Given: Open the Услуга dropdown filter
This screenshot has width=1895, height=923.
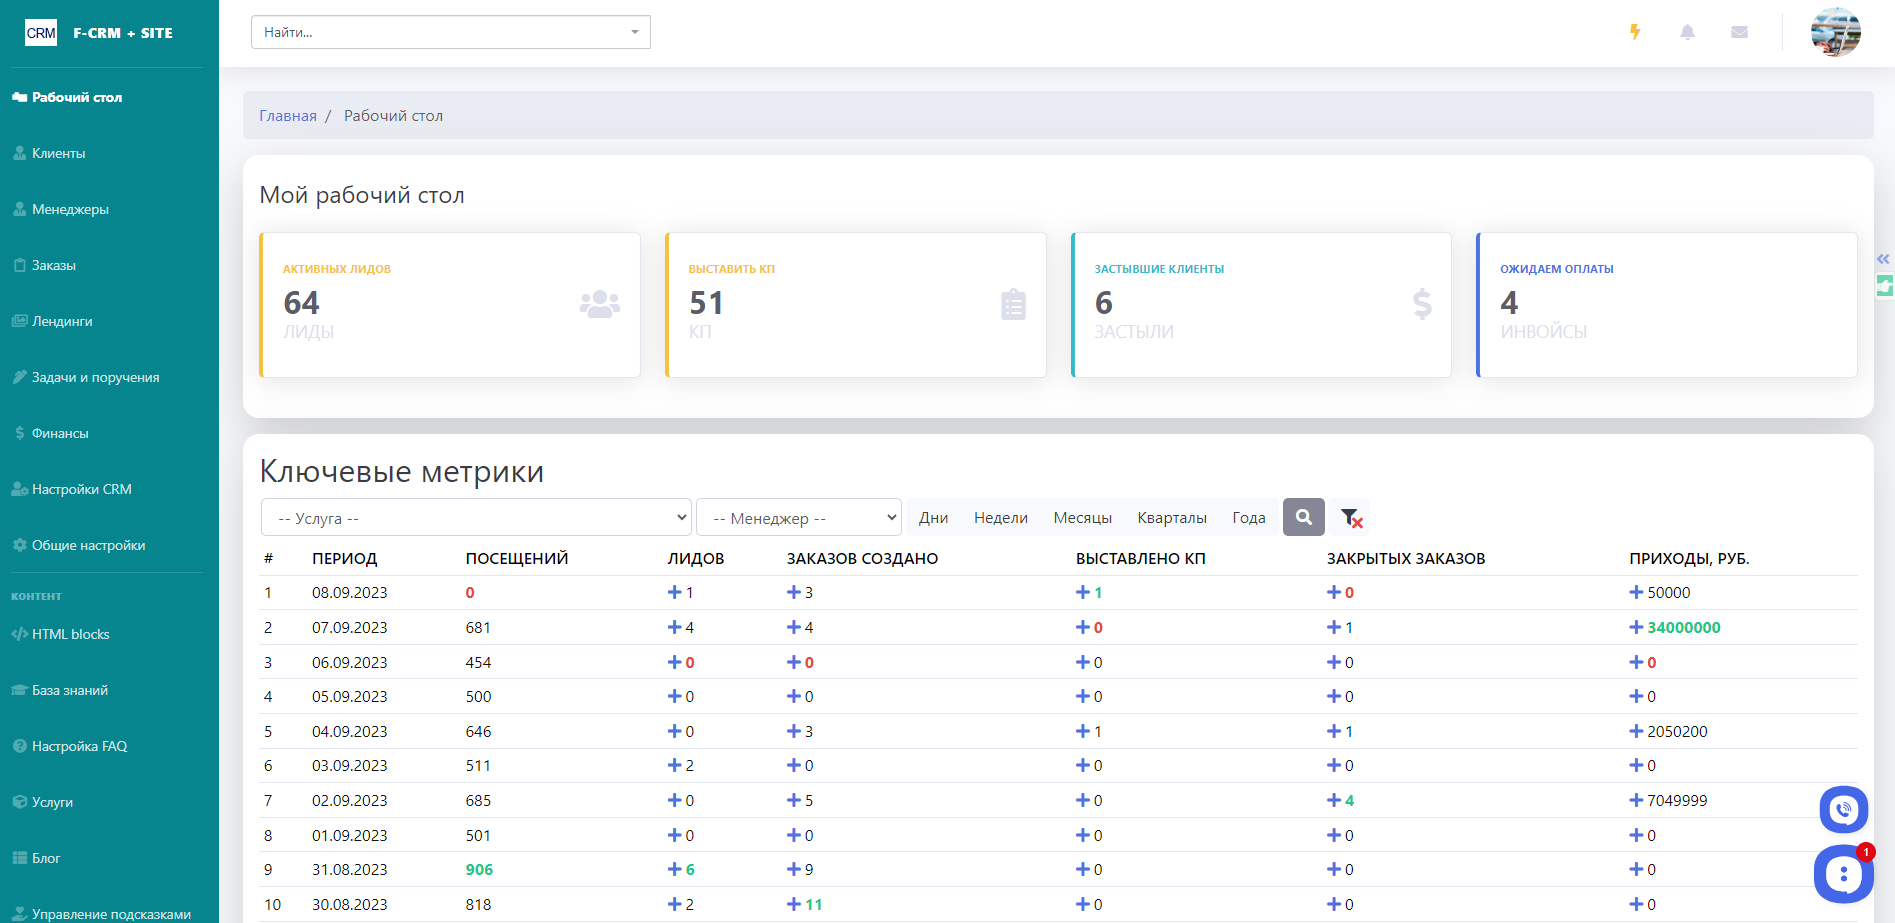Looking at the screenshot, I should [x=476, y=518].
